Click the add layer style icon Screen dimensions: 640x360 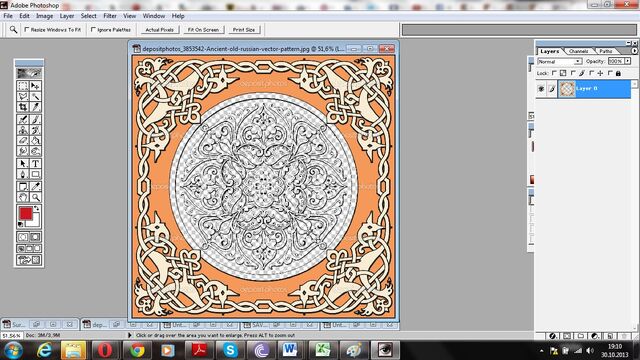click(552, 336)
